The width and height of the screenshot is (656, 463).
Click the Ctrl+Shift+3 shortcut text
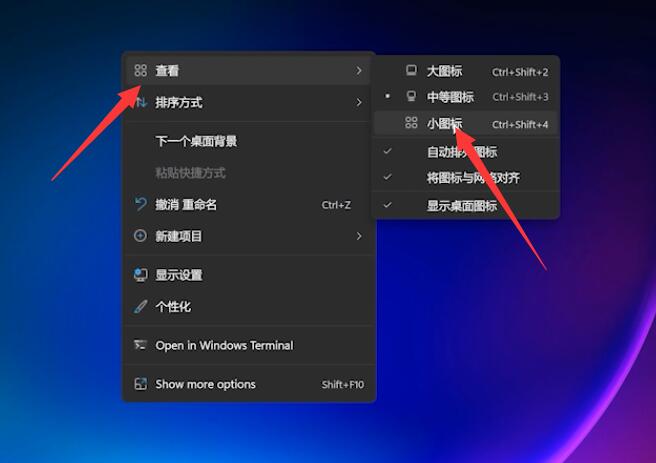520,97
